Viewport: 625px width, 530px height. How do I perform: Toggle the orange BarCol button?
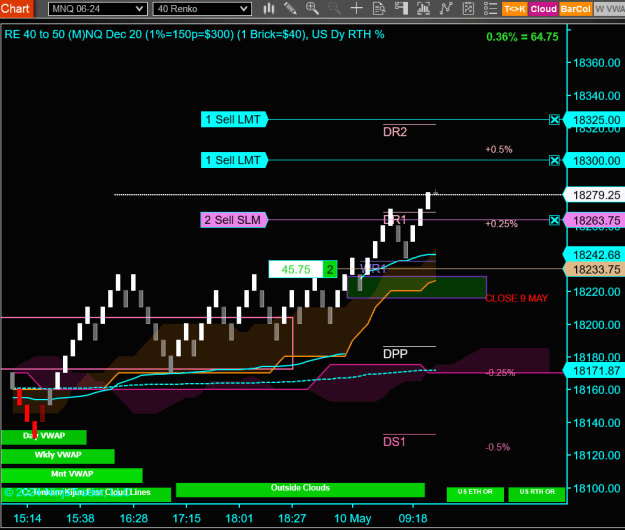(575, 9)
